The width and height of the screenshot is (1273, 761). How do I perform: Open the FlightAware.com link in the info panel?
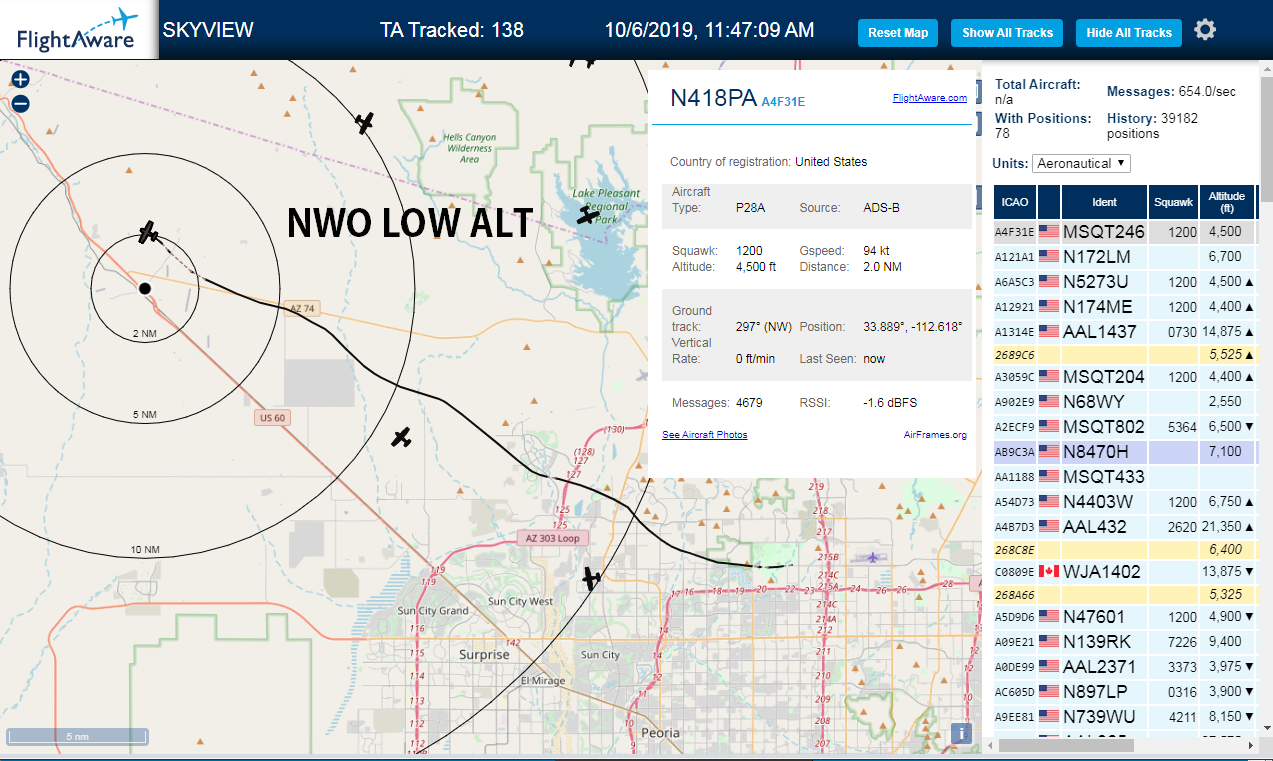pos(929,98)
